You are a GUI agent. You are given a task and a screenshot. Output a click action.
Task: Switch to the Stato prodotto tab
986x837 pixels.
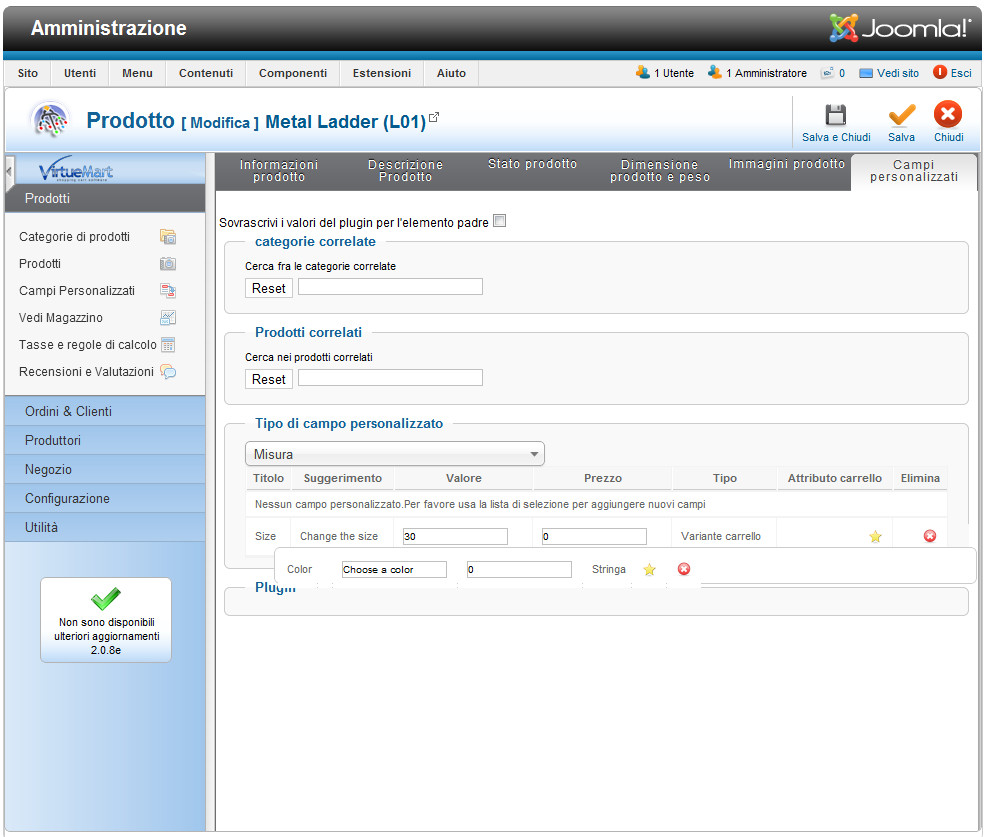[532, 165]
